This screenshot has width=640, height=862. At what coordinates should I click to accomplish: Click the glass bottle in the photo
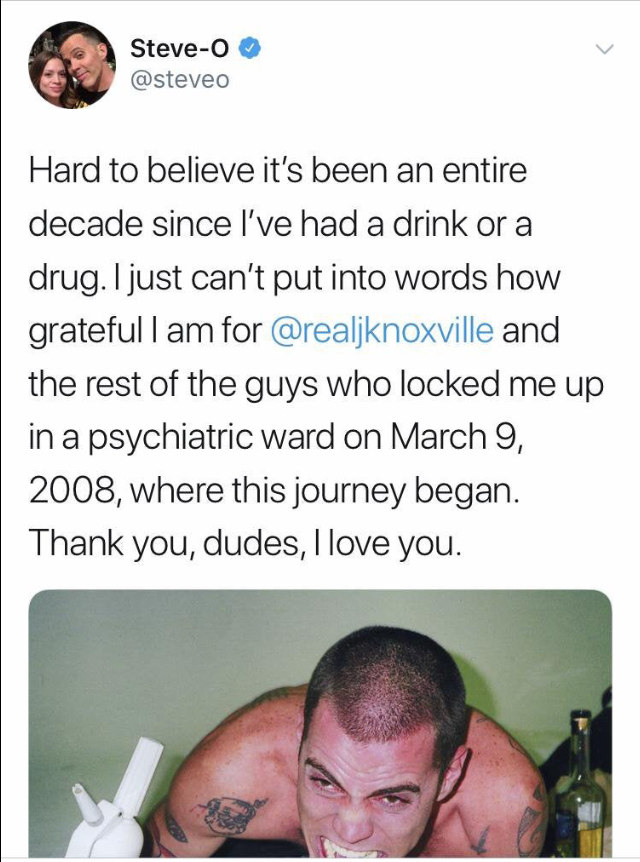click(579, 790)
